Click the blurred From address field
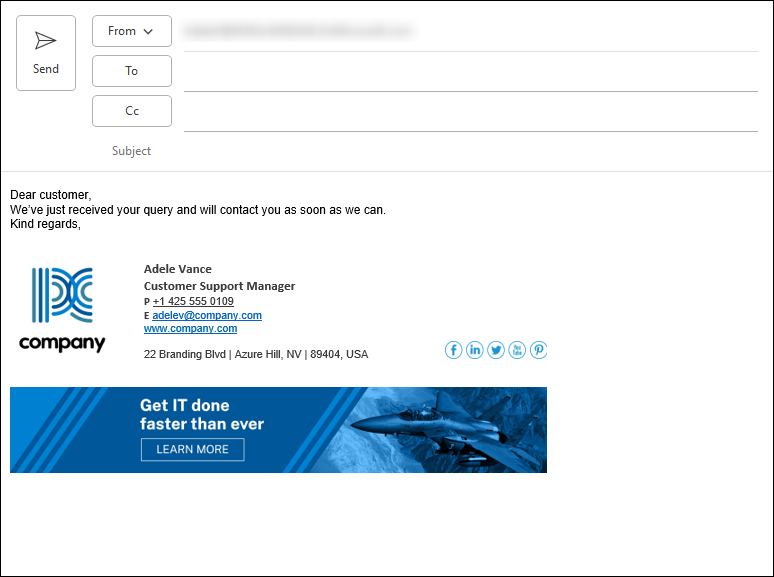This screenshot has width=774, height=577. point(299,31)
